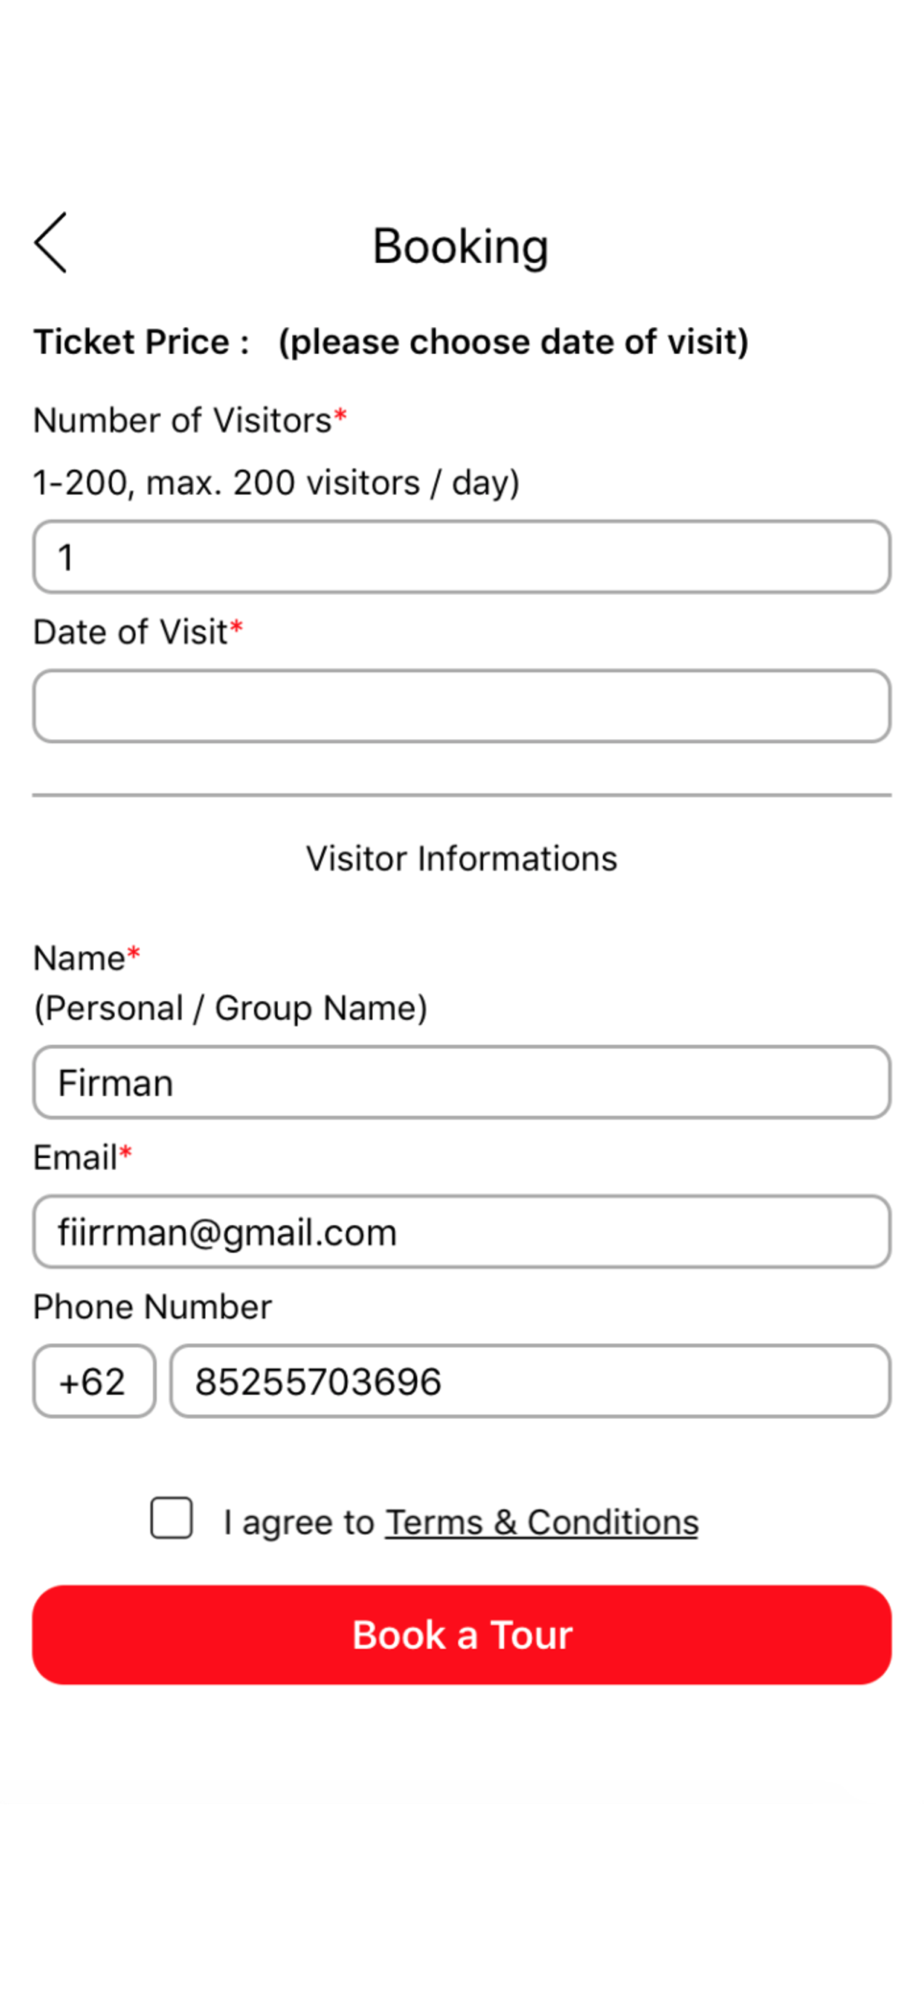Open the Terms & Conditions link
The image size is (924, 2000).
coord(542,1522)
